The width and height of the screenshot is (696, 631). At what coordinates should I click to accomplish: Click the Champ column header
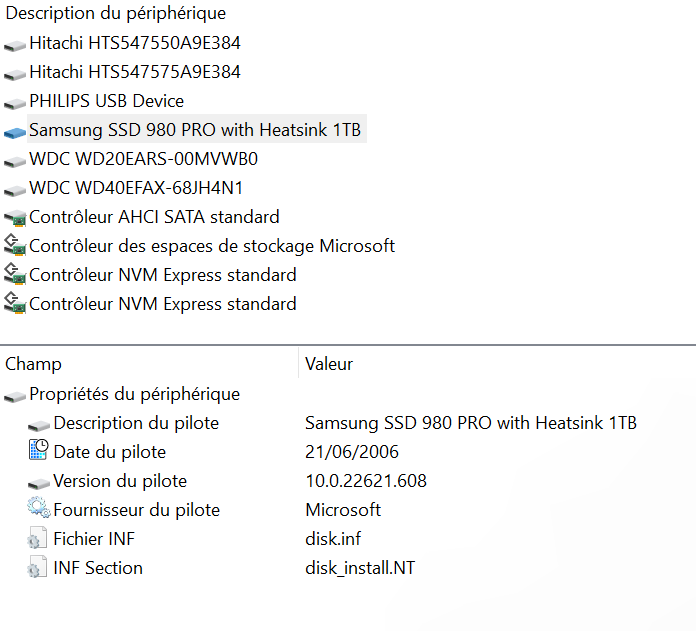34,364
